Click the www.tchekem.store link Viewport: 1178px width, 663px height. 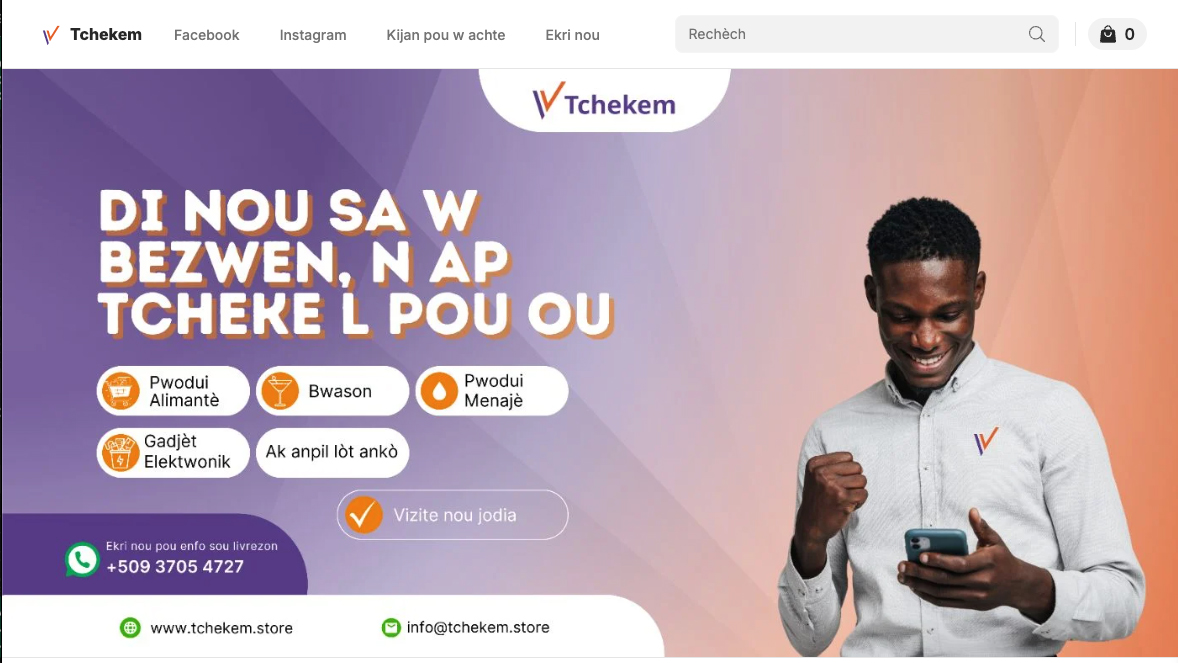(x=222, y=628)
